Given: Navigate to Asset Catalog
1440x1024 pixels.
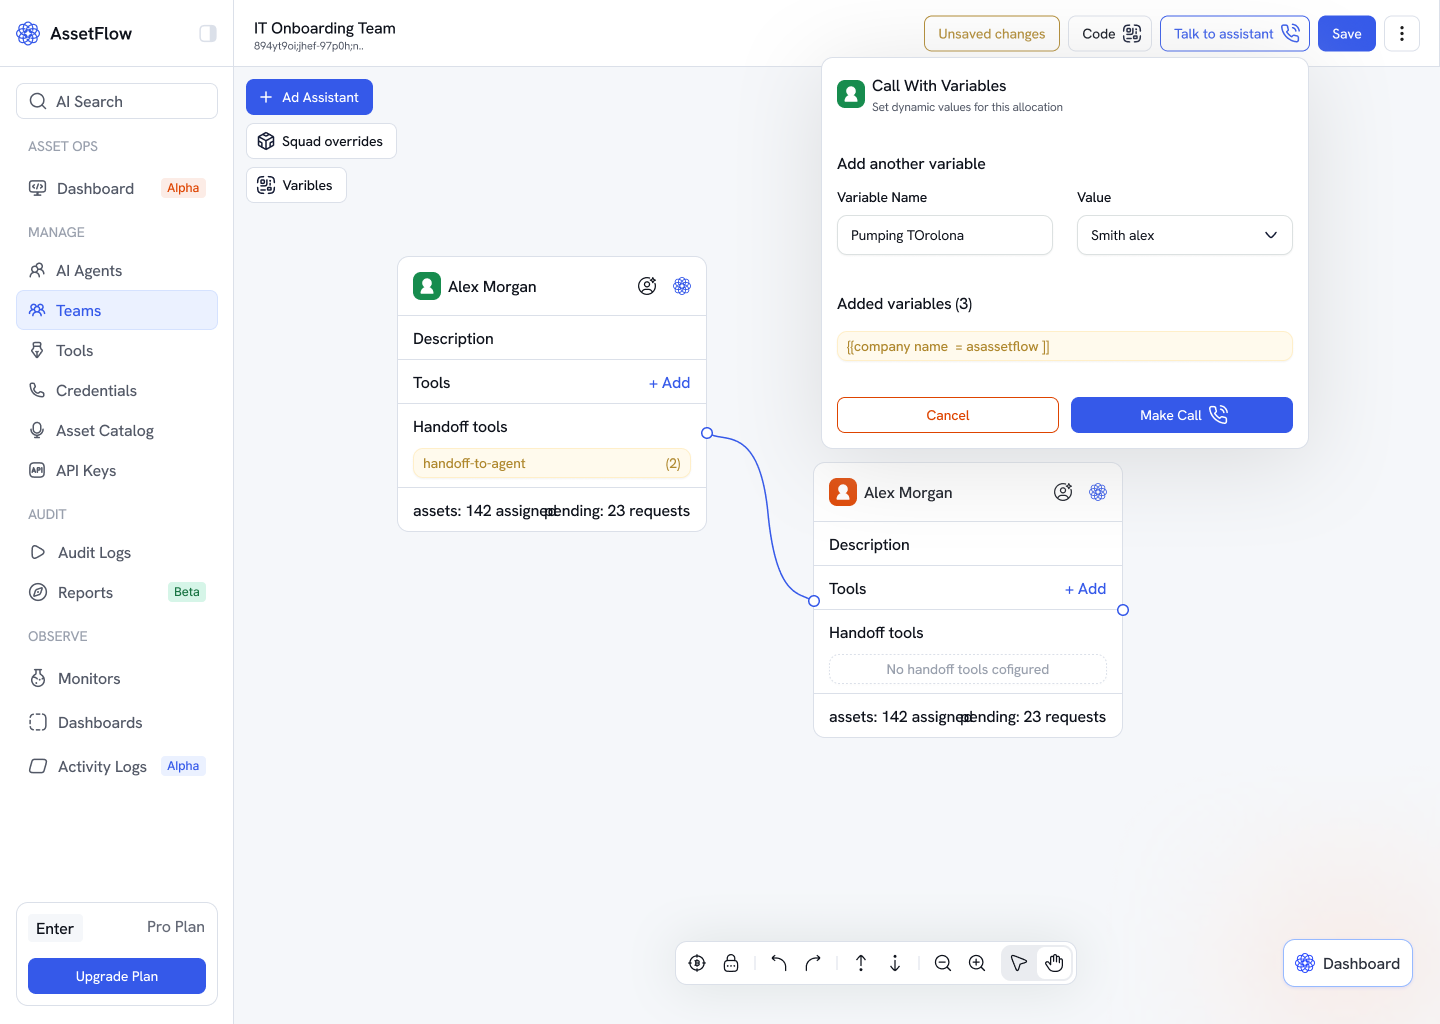Looking at the screenshot, I should (117, 430).
